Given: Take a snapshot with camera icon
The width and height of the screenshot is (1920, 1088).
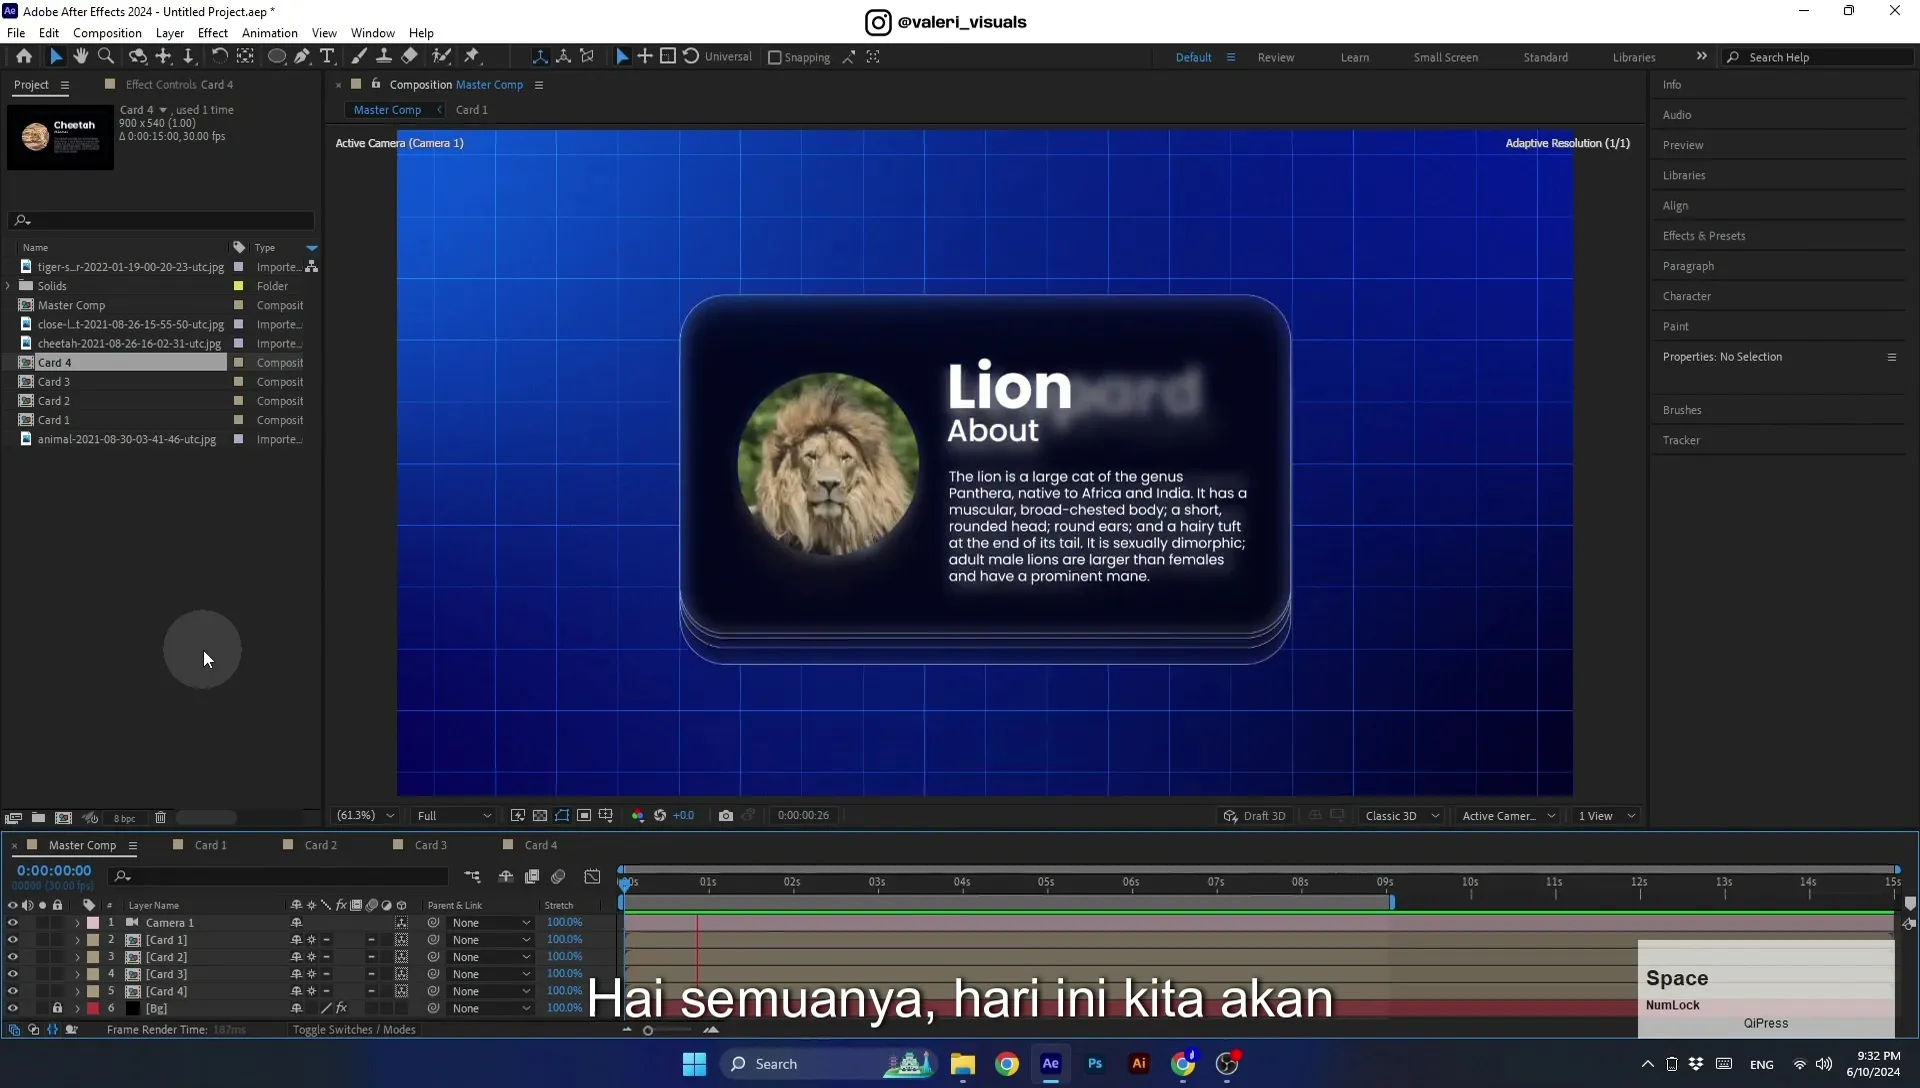Looking at the screenshot, I should click(726, 816).
